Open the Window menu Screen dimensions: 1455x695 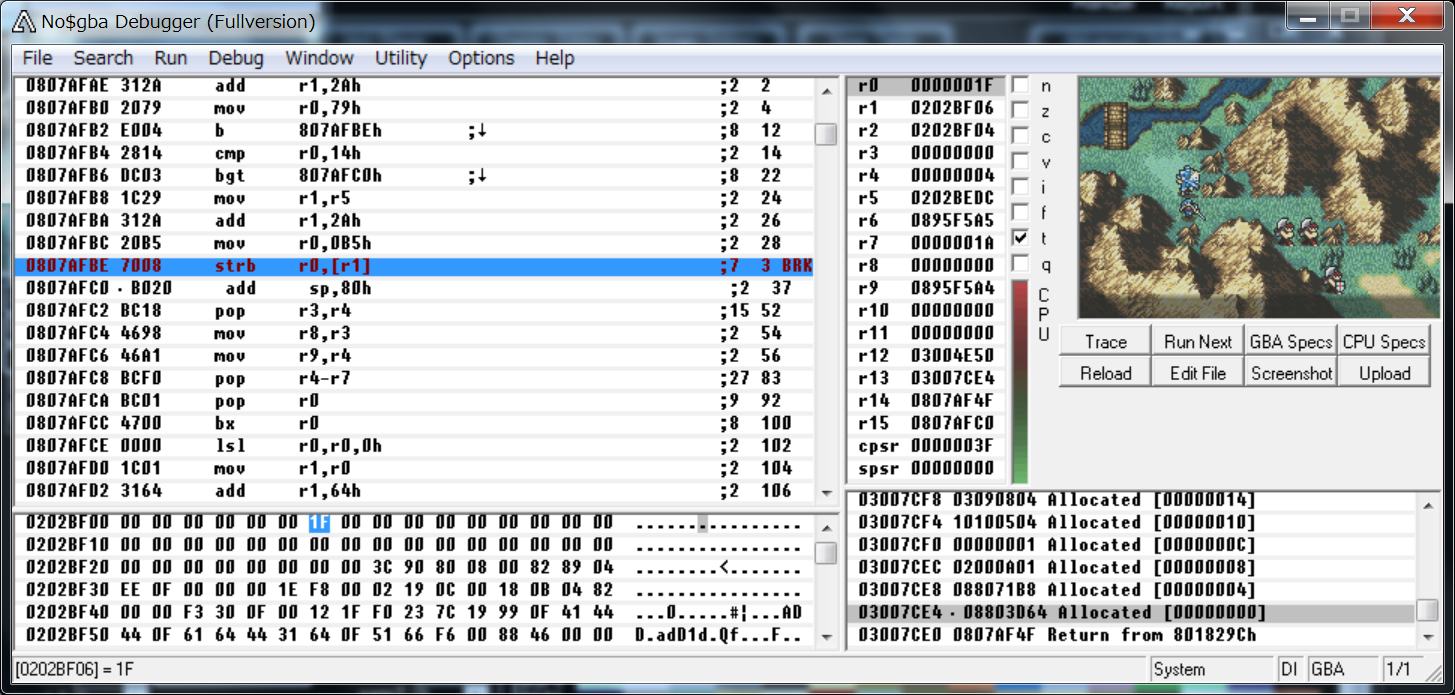coord(319,58)
